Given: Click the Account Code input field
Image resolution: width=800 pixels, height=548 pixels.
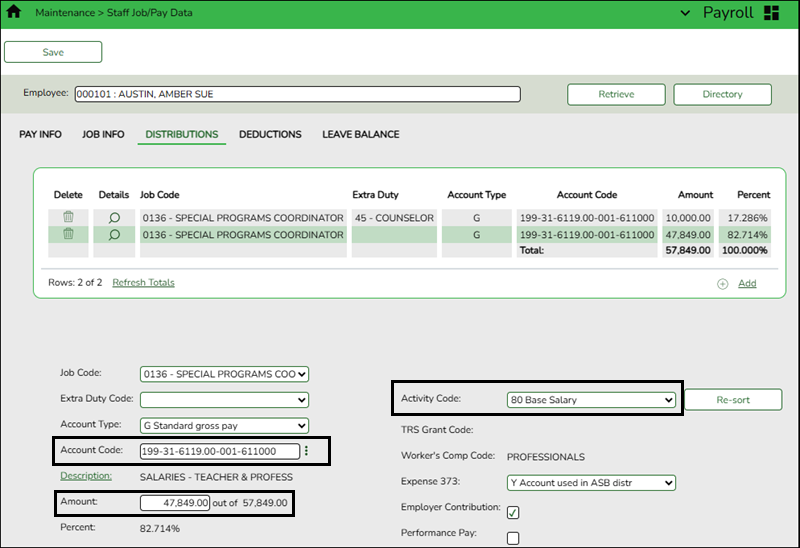Looking at the screenshot, I should (220, 451).
